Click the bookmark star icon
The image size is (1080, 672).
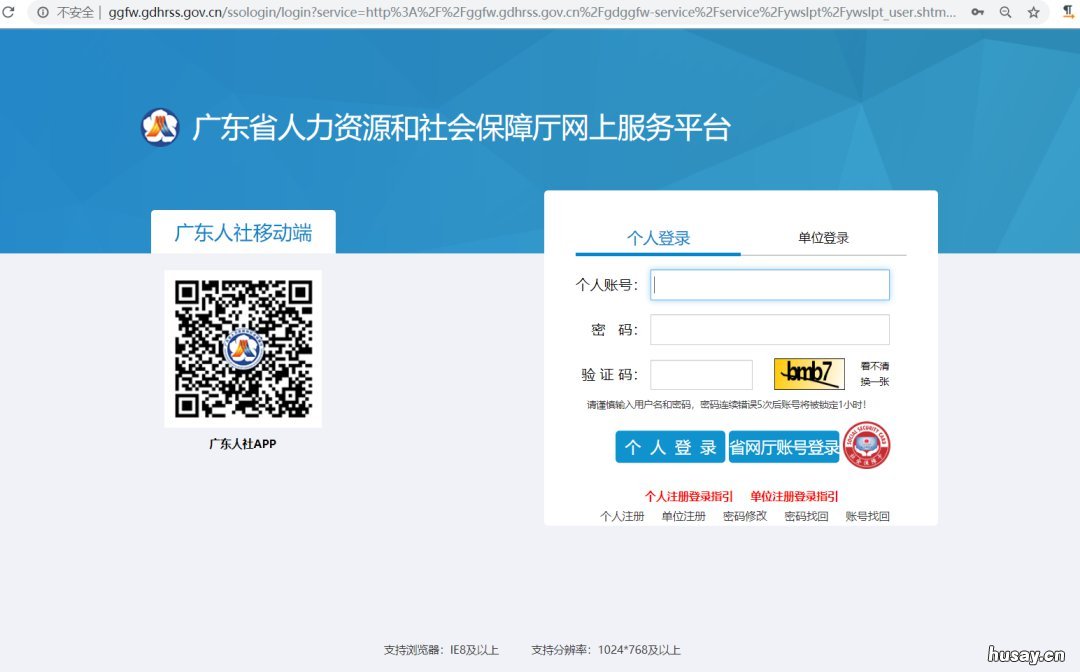pyautogui.click(x=1032, y=11)
